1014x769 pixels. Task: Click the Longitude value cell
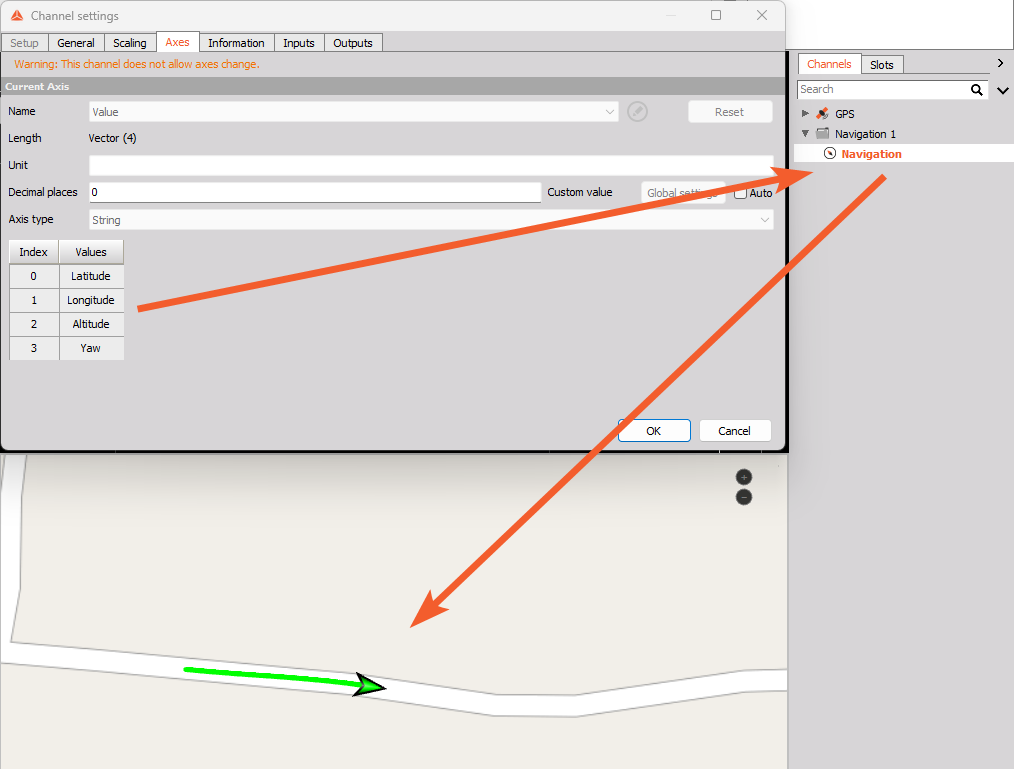pos(91,300)
